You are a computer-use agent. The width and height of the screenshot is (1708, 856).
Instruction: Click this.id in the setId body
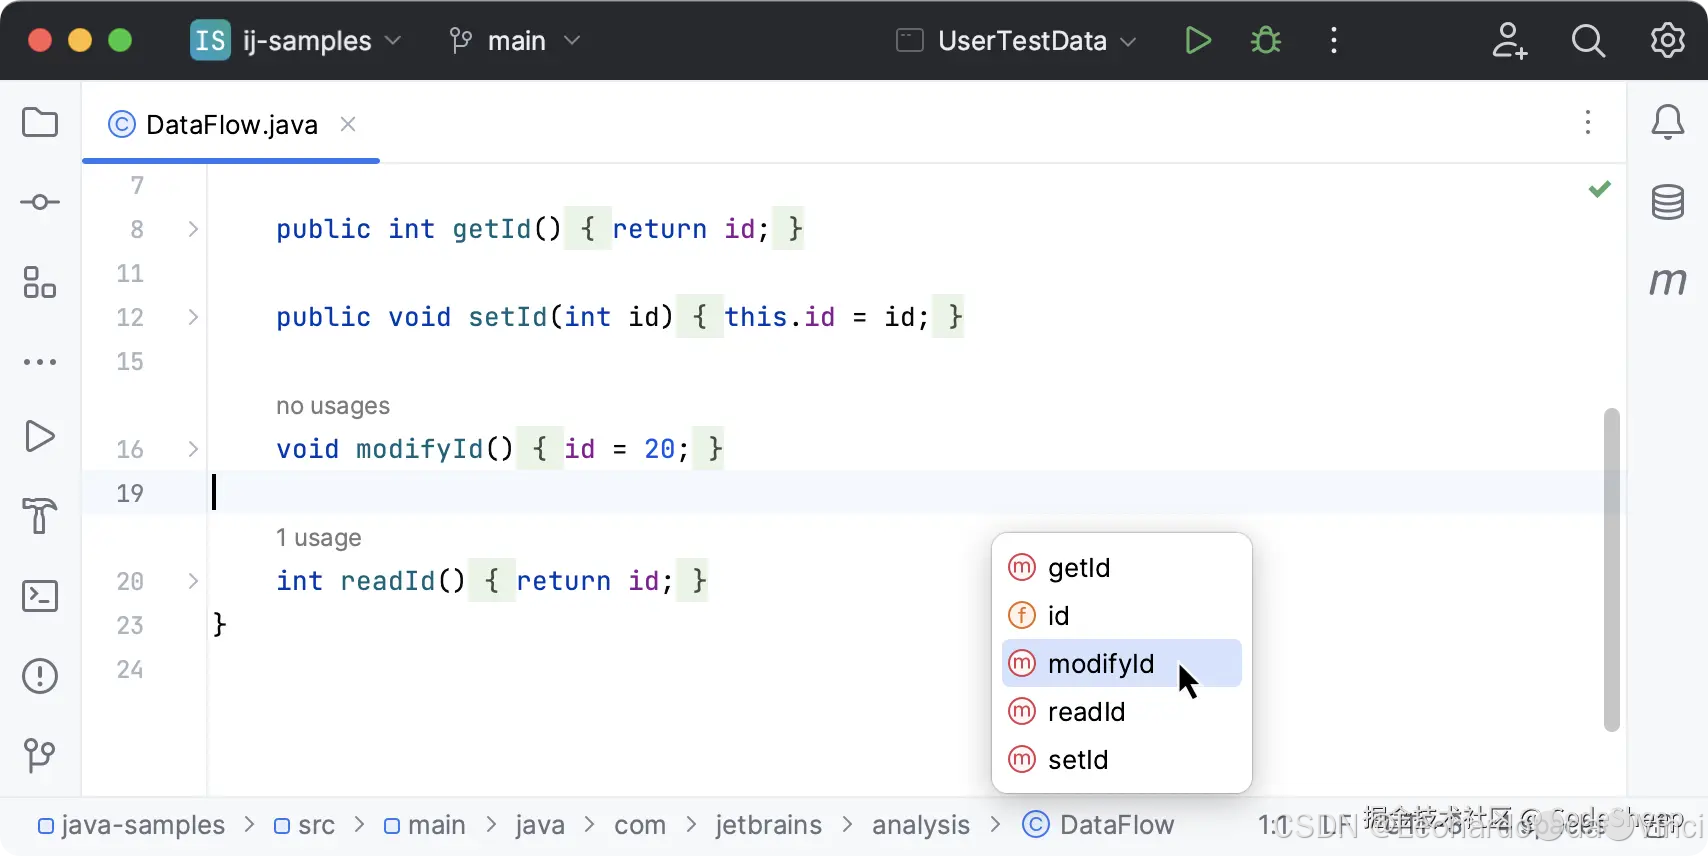(780, 317)
